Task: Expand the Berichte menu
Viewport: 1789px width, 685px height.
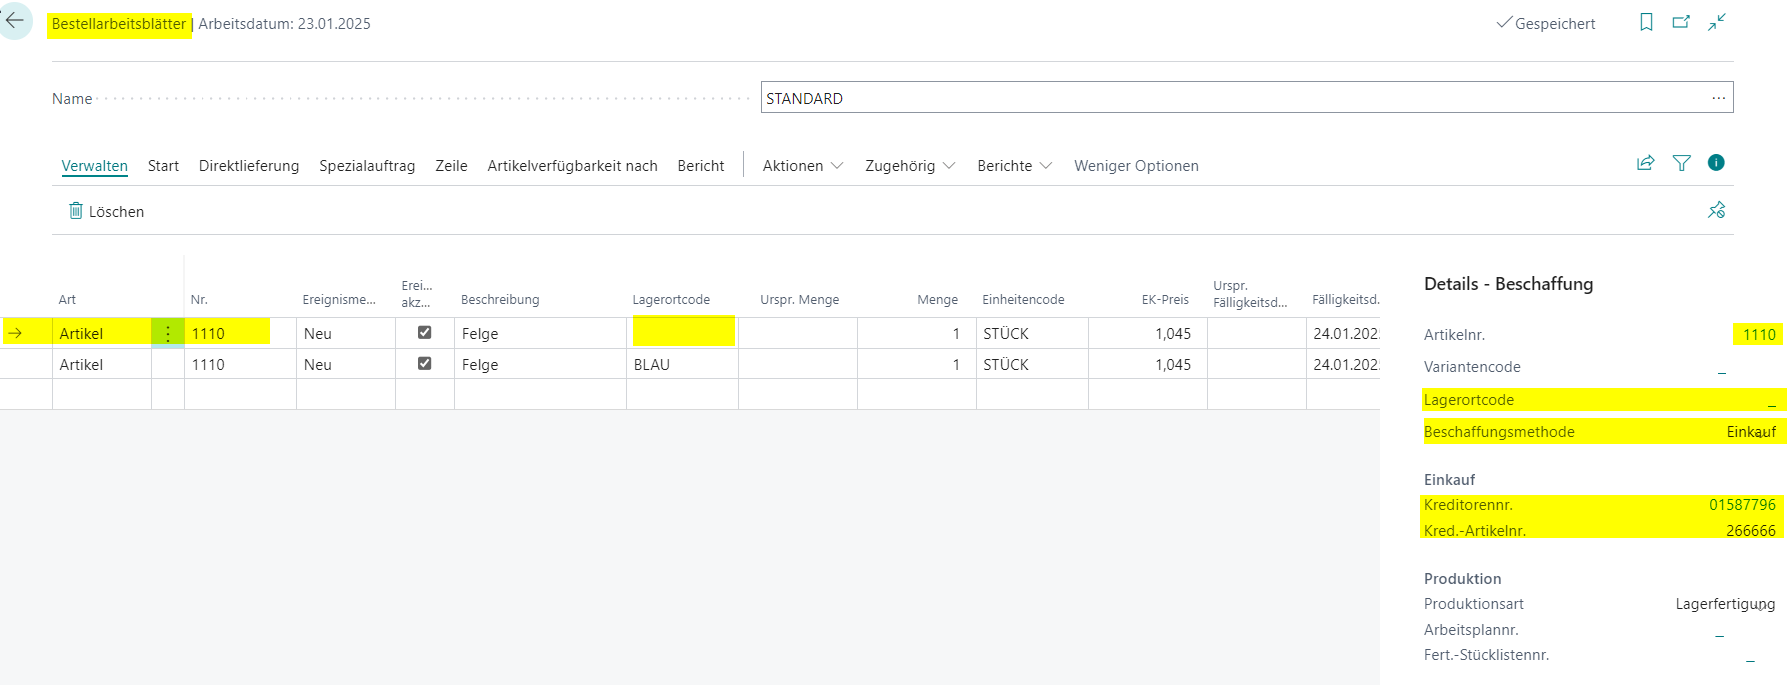Action: tap(1014, 166)
